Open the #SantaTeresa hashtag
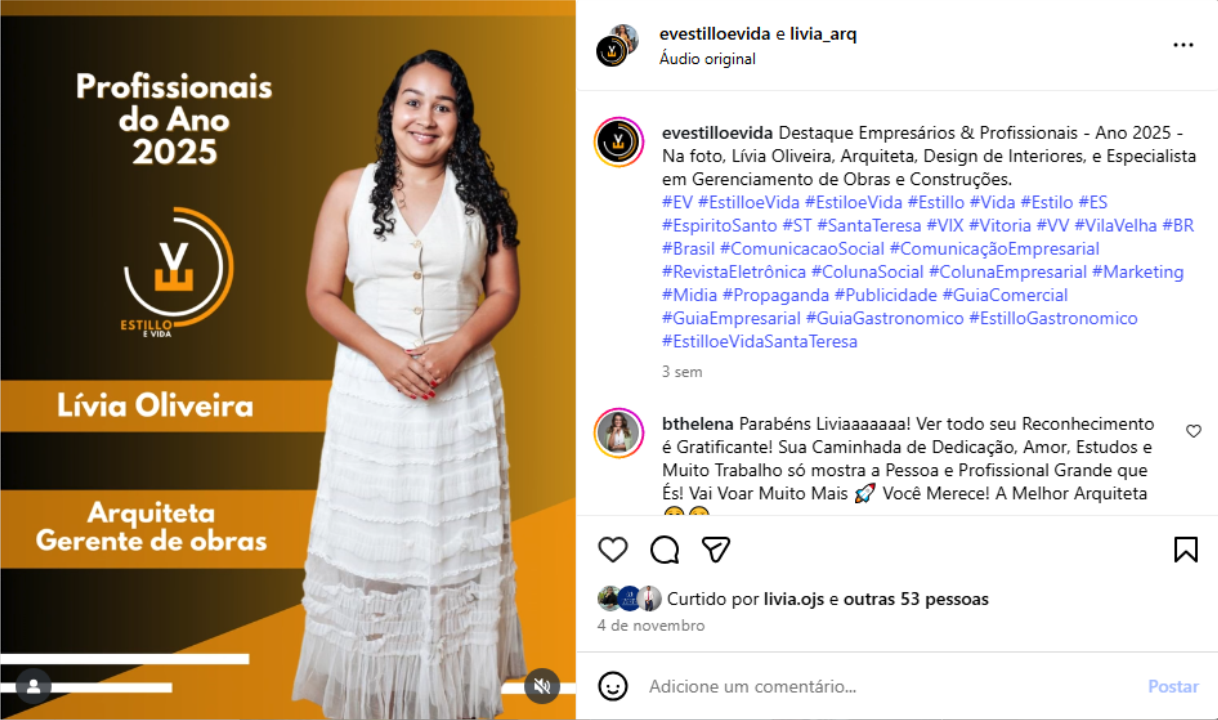The height and width of the screenshot is (720, 1218). pos(869,226)
